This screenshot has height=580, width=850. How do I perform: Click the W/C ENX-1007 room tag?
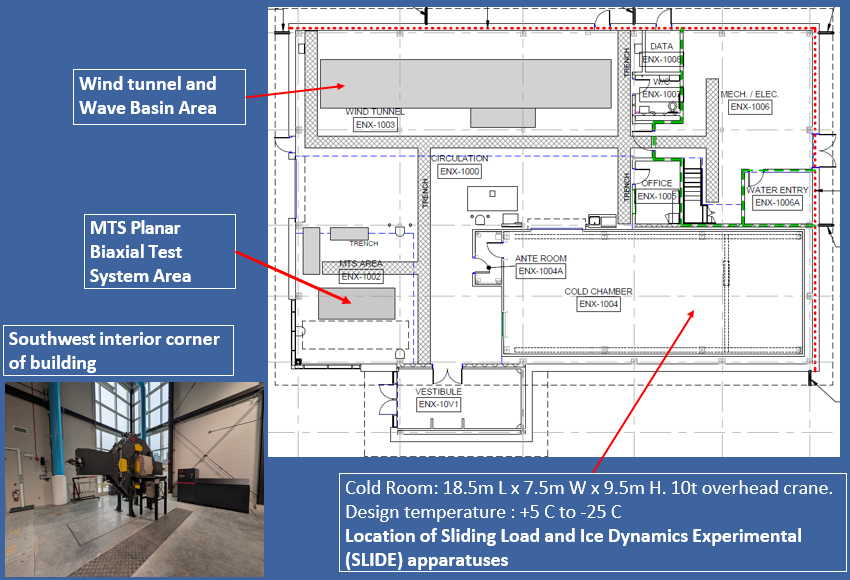click(x=661, y=94)
